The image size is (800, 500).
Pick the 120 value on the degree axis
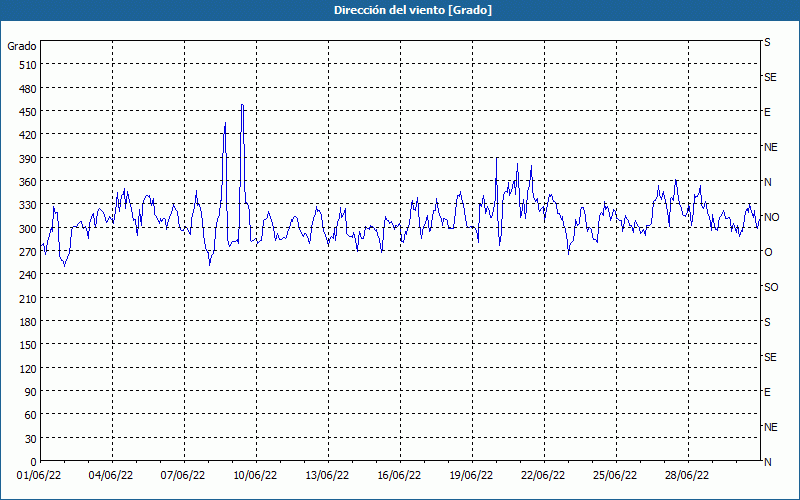(x=29, y=369)
